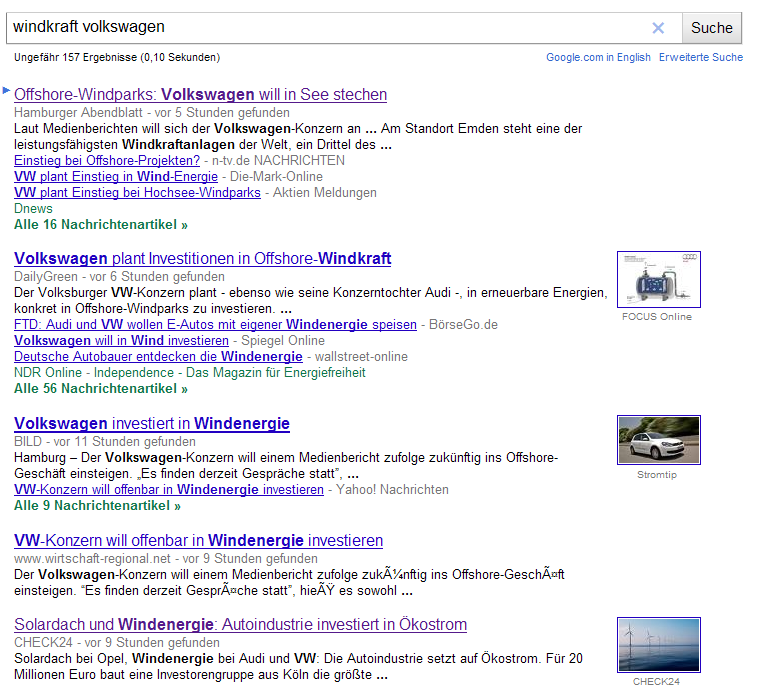Open 'Independence - Das Magazin für Energiefreiheit' link
The width and height of the screenshot is (775, 693).
(230, 373)
